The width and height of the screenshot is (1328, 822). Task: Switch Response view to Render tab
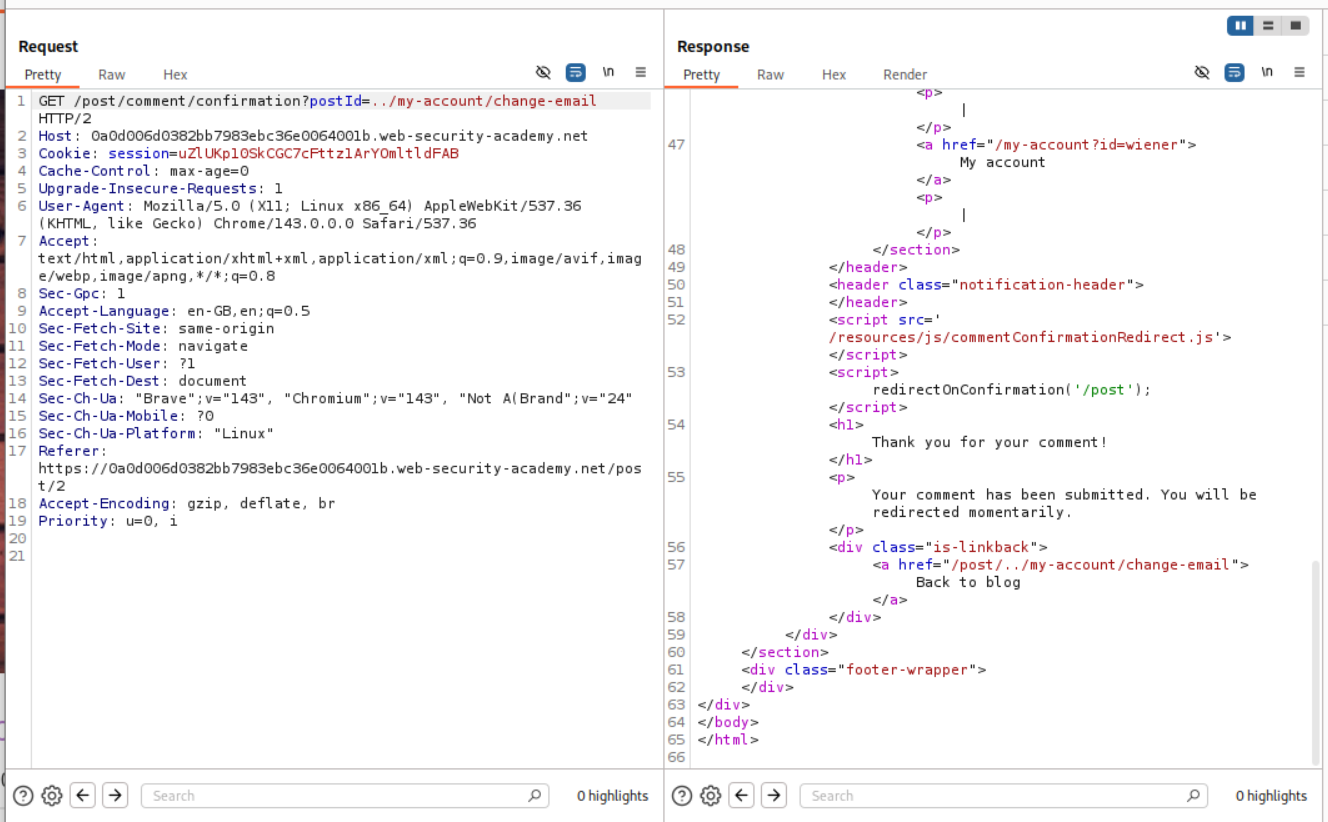point(905,75)
